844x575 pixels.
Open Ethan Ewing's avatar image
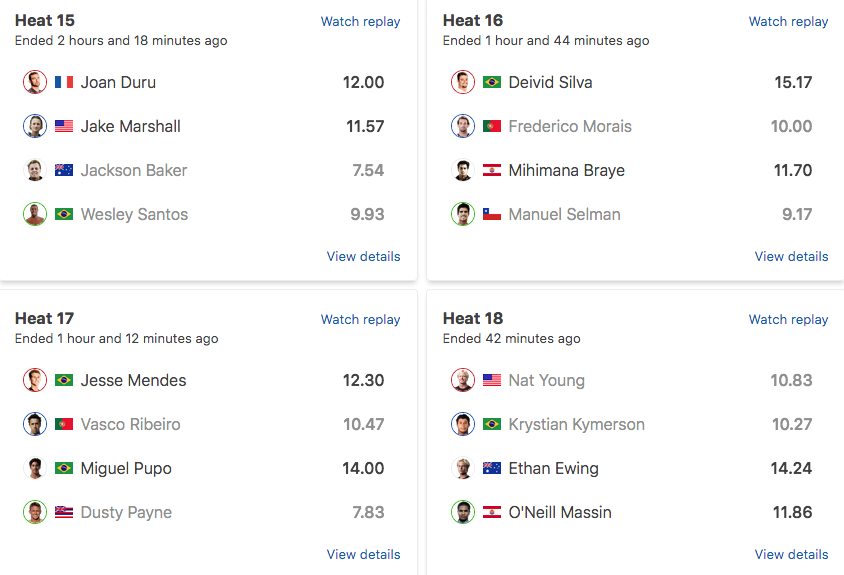(x=463, y=468)
